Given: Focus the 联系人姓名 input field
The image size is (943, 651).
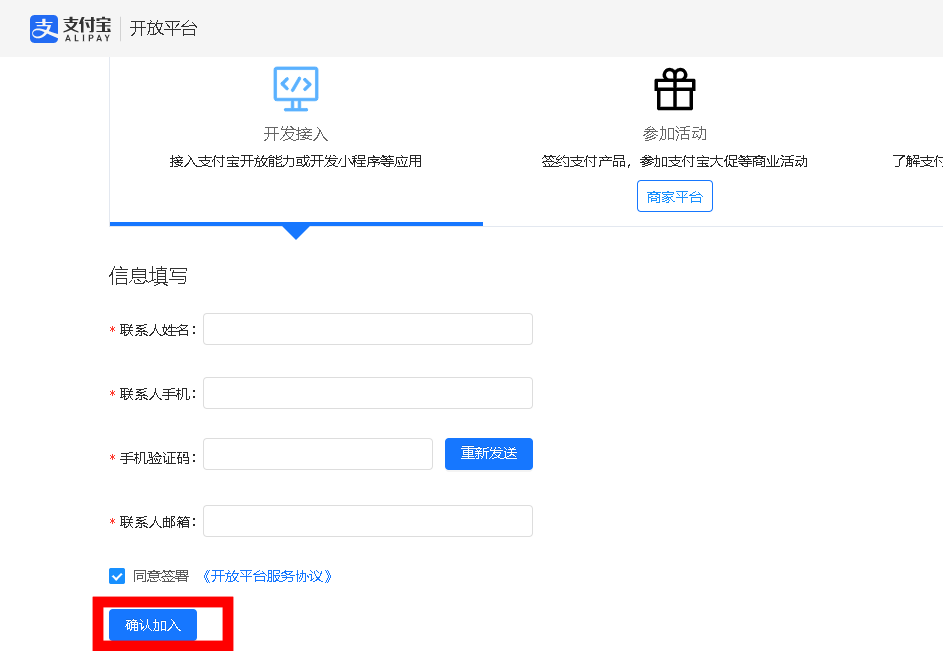Looking at the screenshot, I should tap(367, 329).
